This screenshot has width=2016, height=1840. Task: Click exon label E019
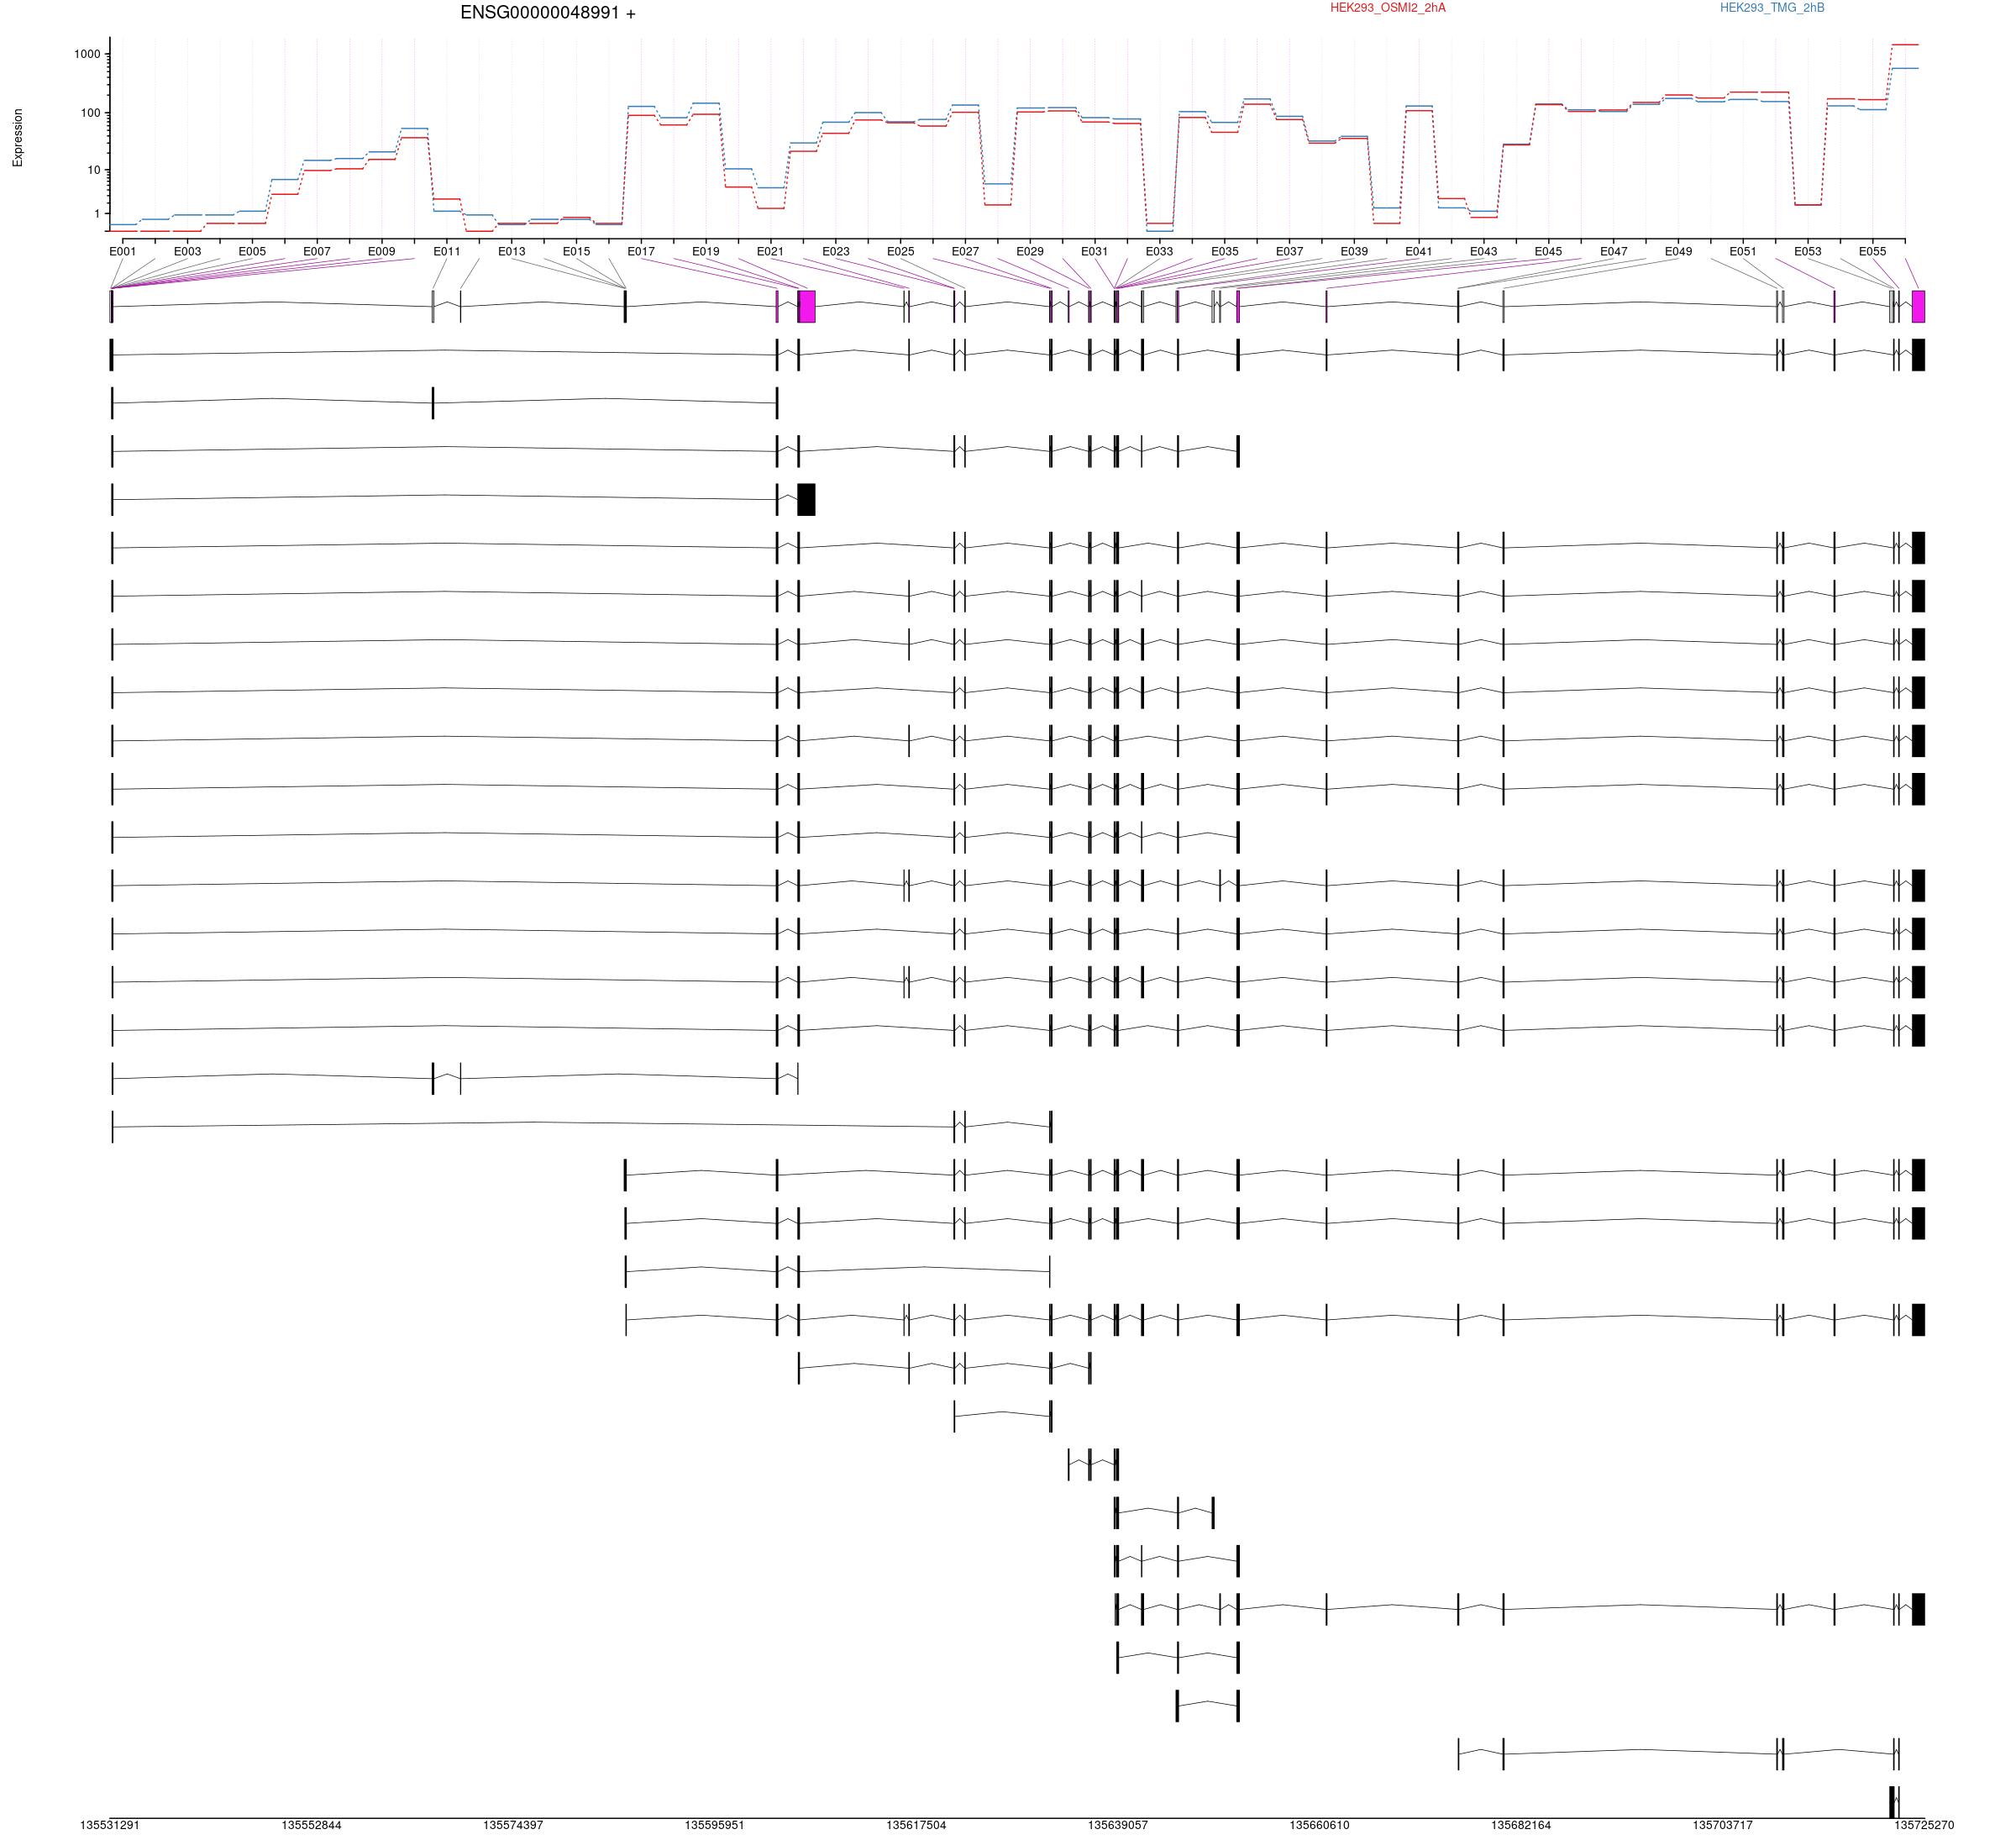706,252
